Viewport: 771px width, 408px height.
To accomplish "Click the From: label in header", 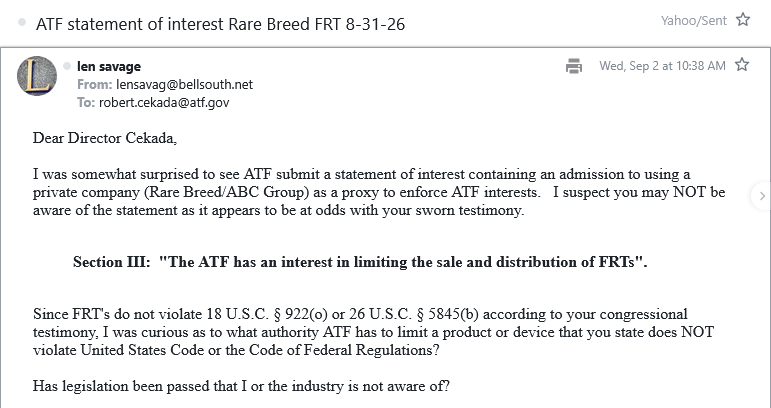I will [x=95, y=85].
